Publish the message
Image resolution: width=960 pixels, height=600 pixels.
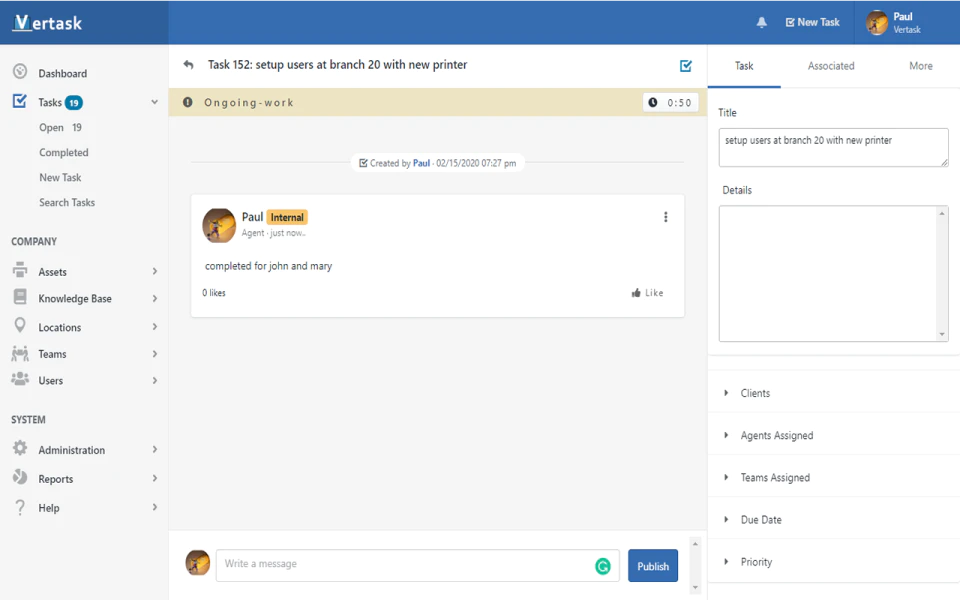653,566
